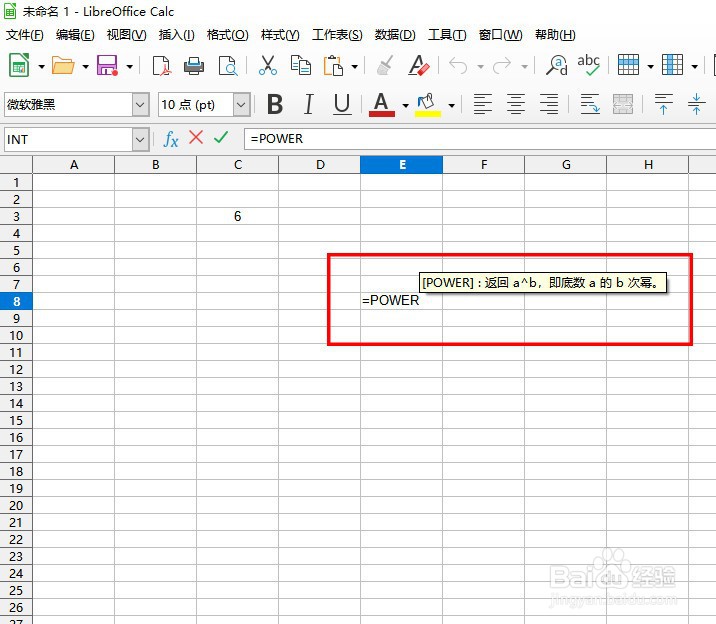
Task: Accept formula with green checkmark
Action: click(221, 137)
